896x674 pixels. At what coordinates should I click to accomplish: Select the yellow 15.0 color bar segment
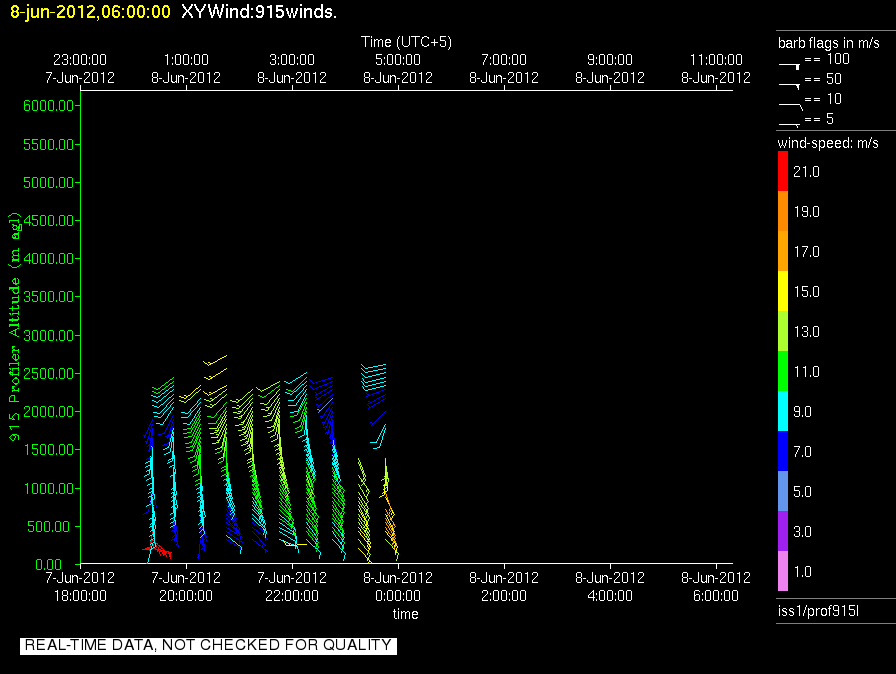(782, 291)
